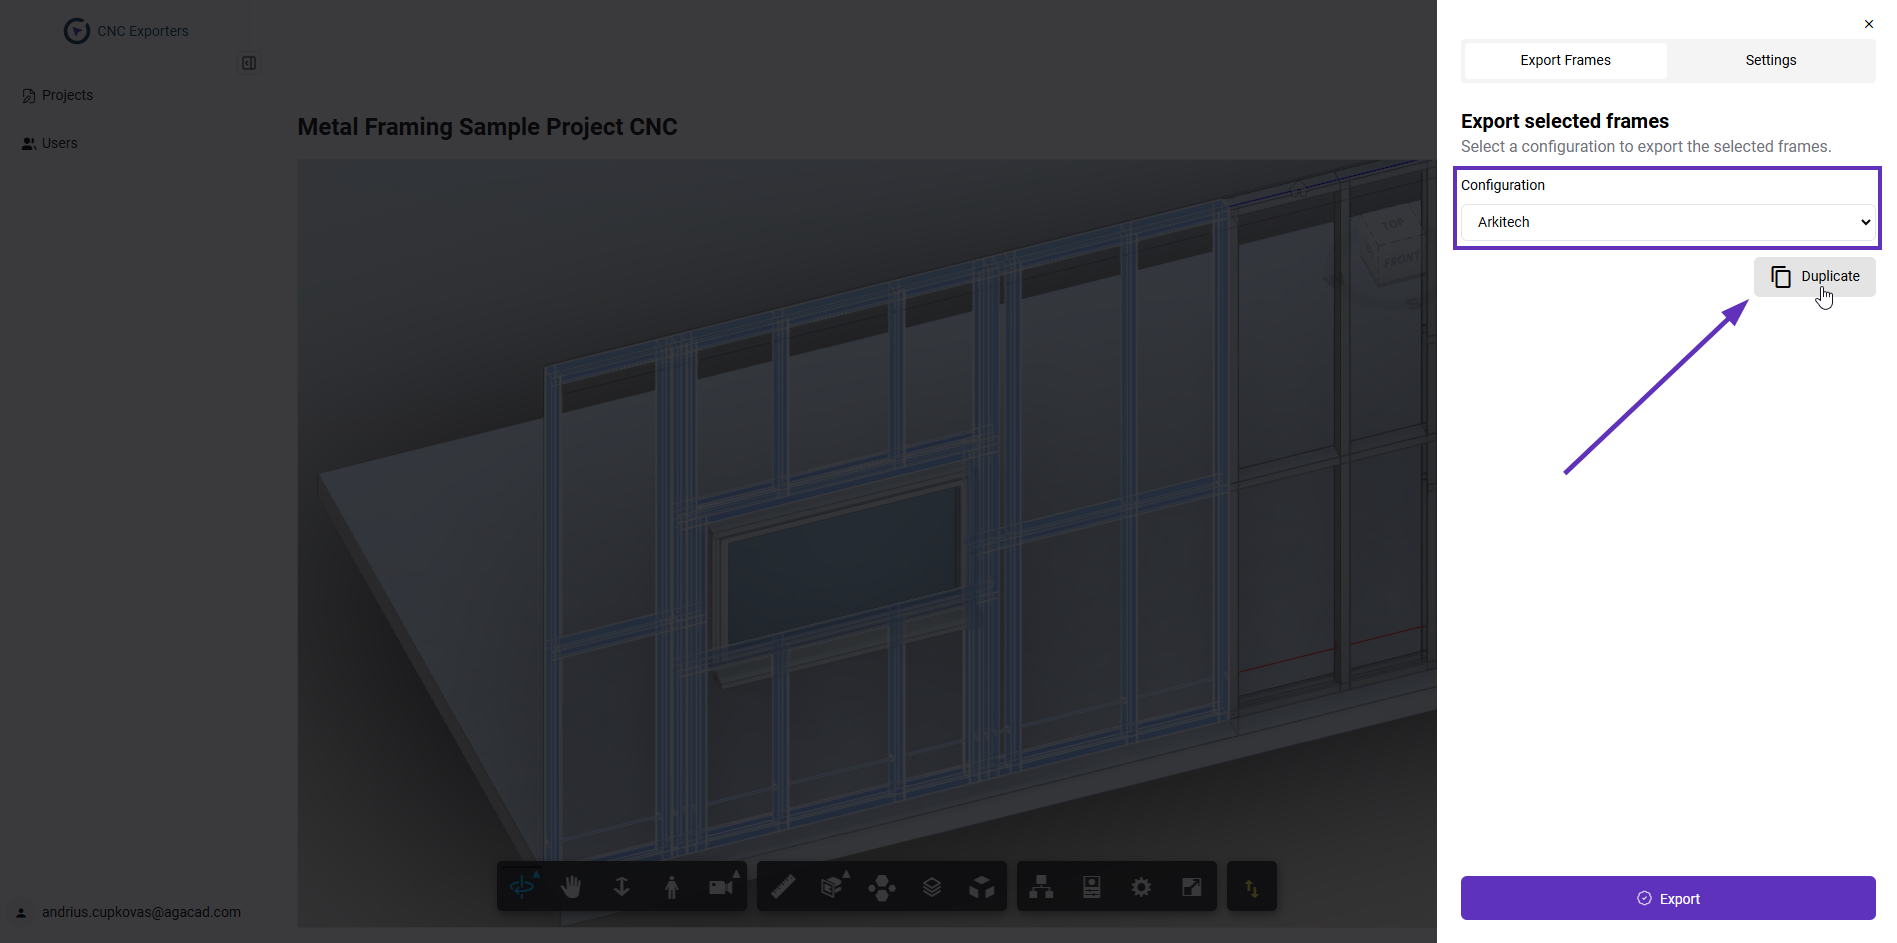Image resolution: width=1897 pixels, height=943 pixels.
Task: Click the First person walk icon
Action: click(672, 887)
